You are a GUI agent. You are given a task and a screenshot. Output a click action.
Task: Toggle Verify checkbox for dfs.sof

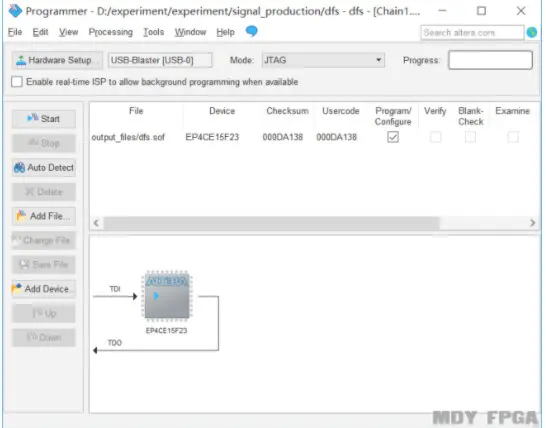[x=435, y=137]
